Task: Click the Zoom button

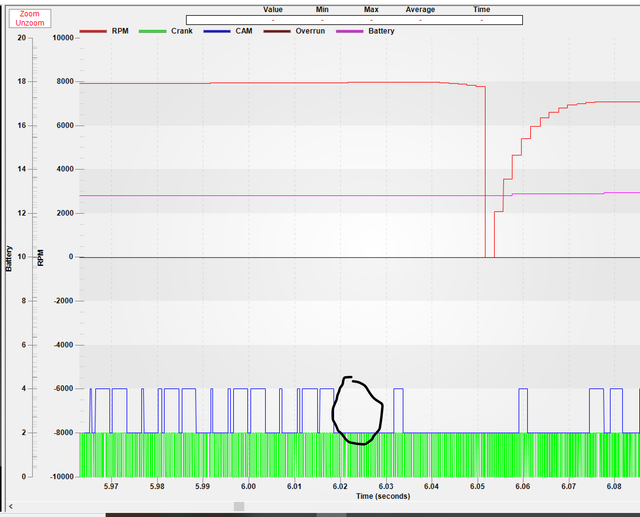Action: (x=30, y=14)
